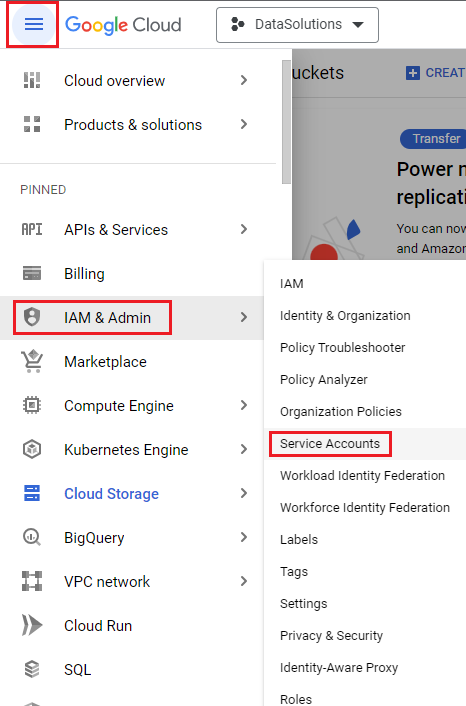Click Cloud overview label
466x706 pixels.
[x=114, y=81]
